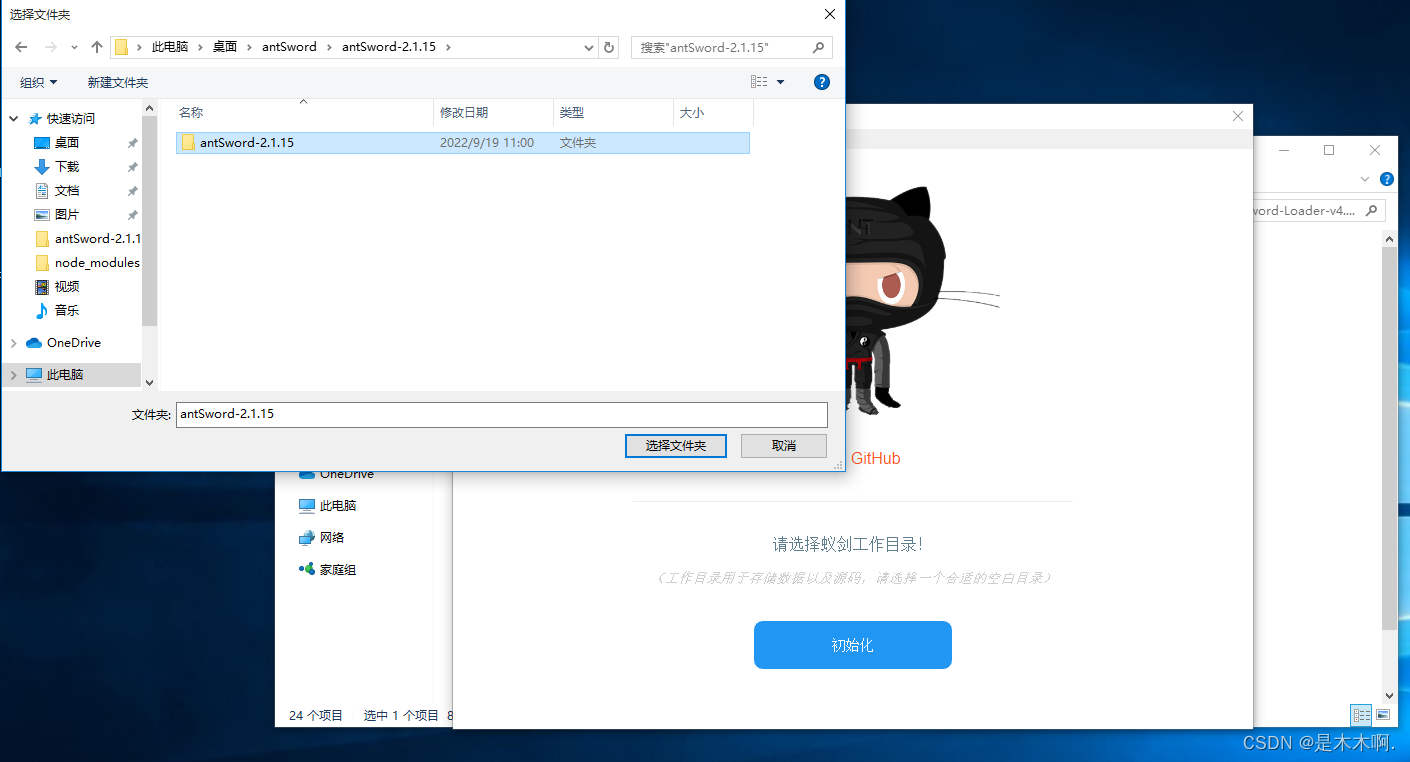This screenshot has height=762, width=1410.
Task: Click 桌面 in the address breadcrumb
Action: [225, 47]
